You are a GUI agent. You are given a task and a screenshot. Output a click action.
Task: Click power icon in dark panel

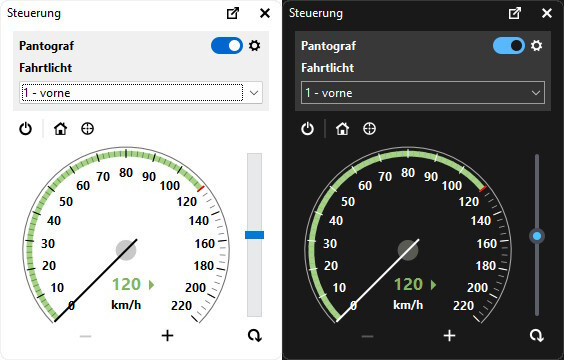pyautogui.click(x=308, y=129)
